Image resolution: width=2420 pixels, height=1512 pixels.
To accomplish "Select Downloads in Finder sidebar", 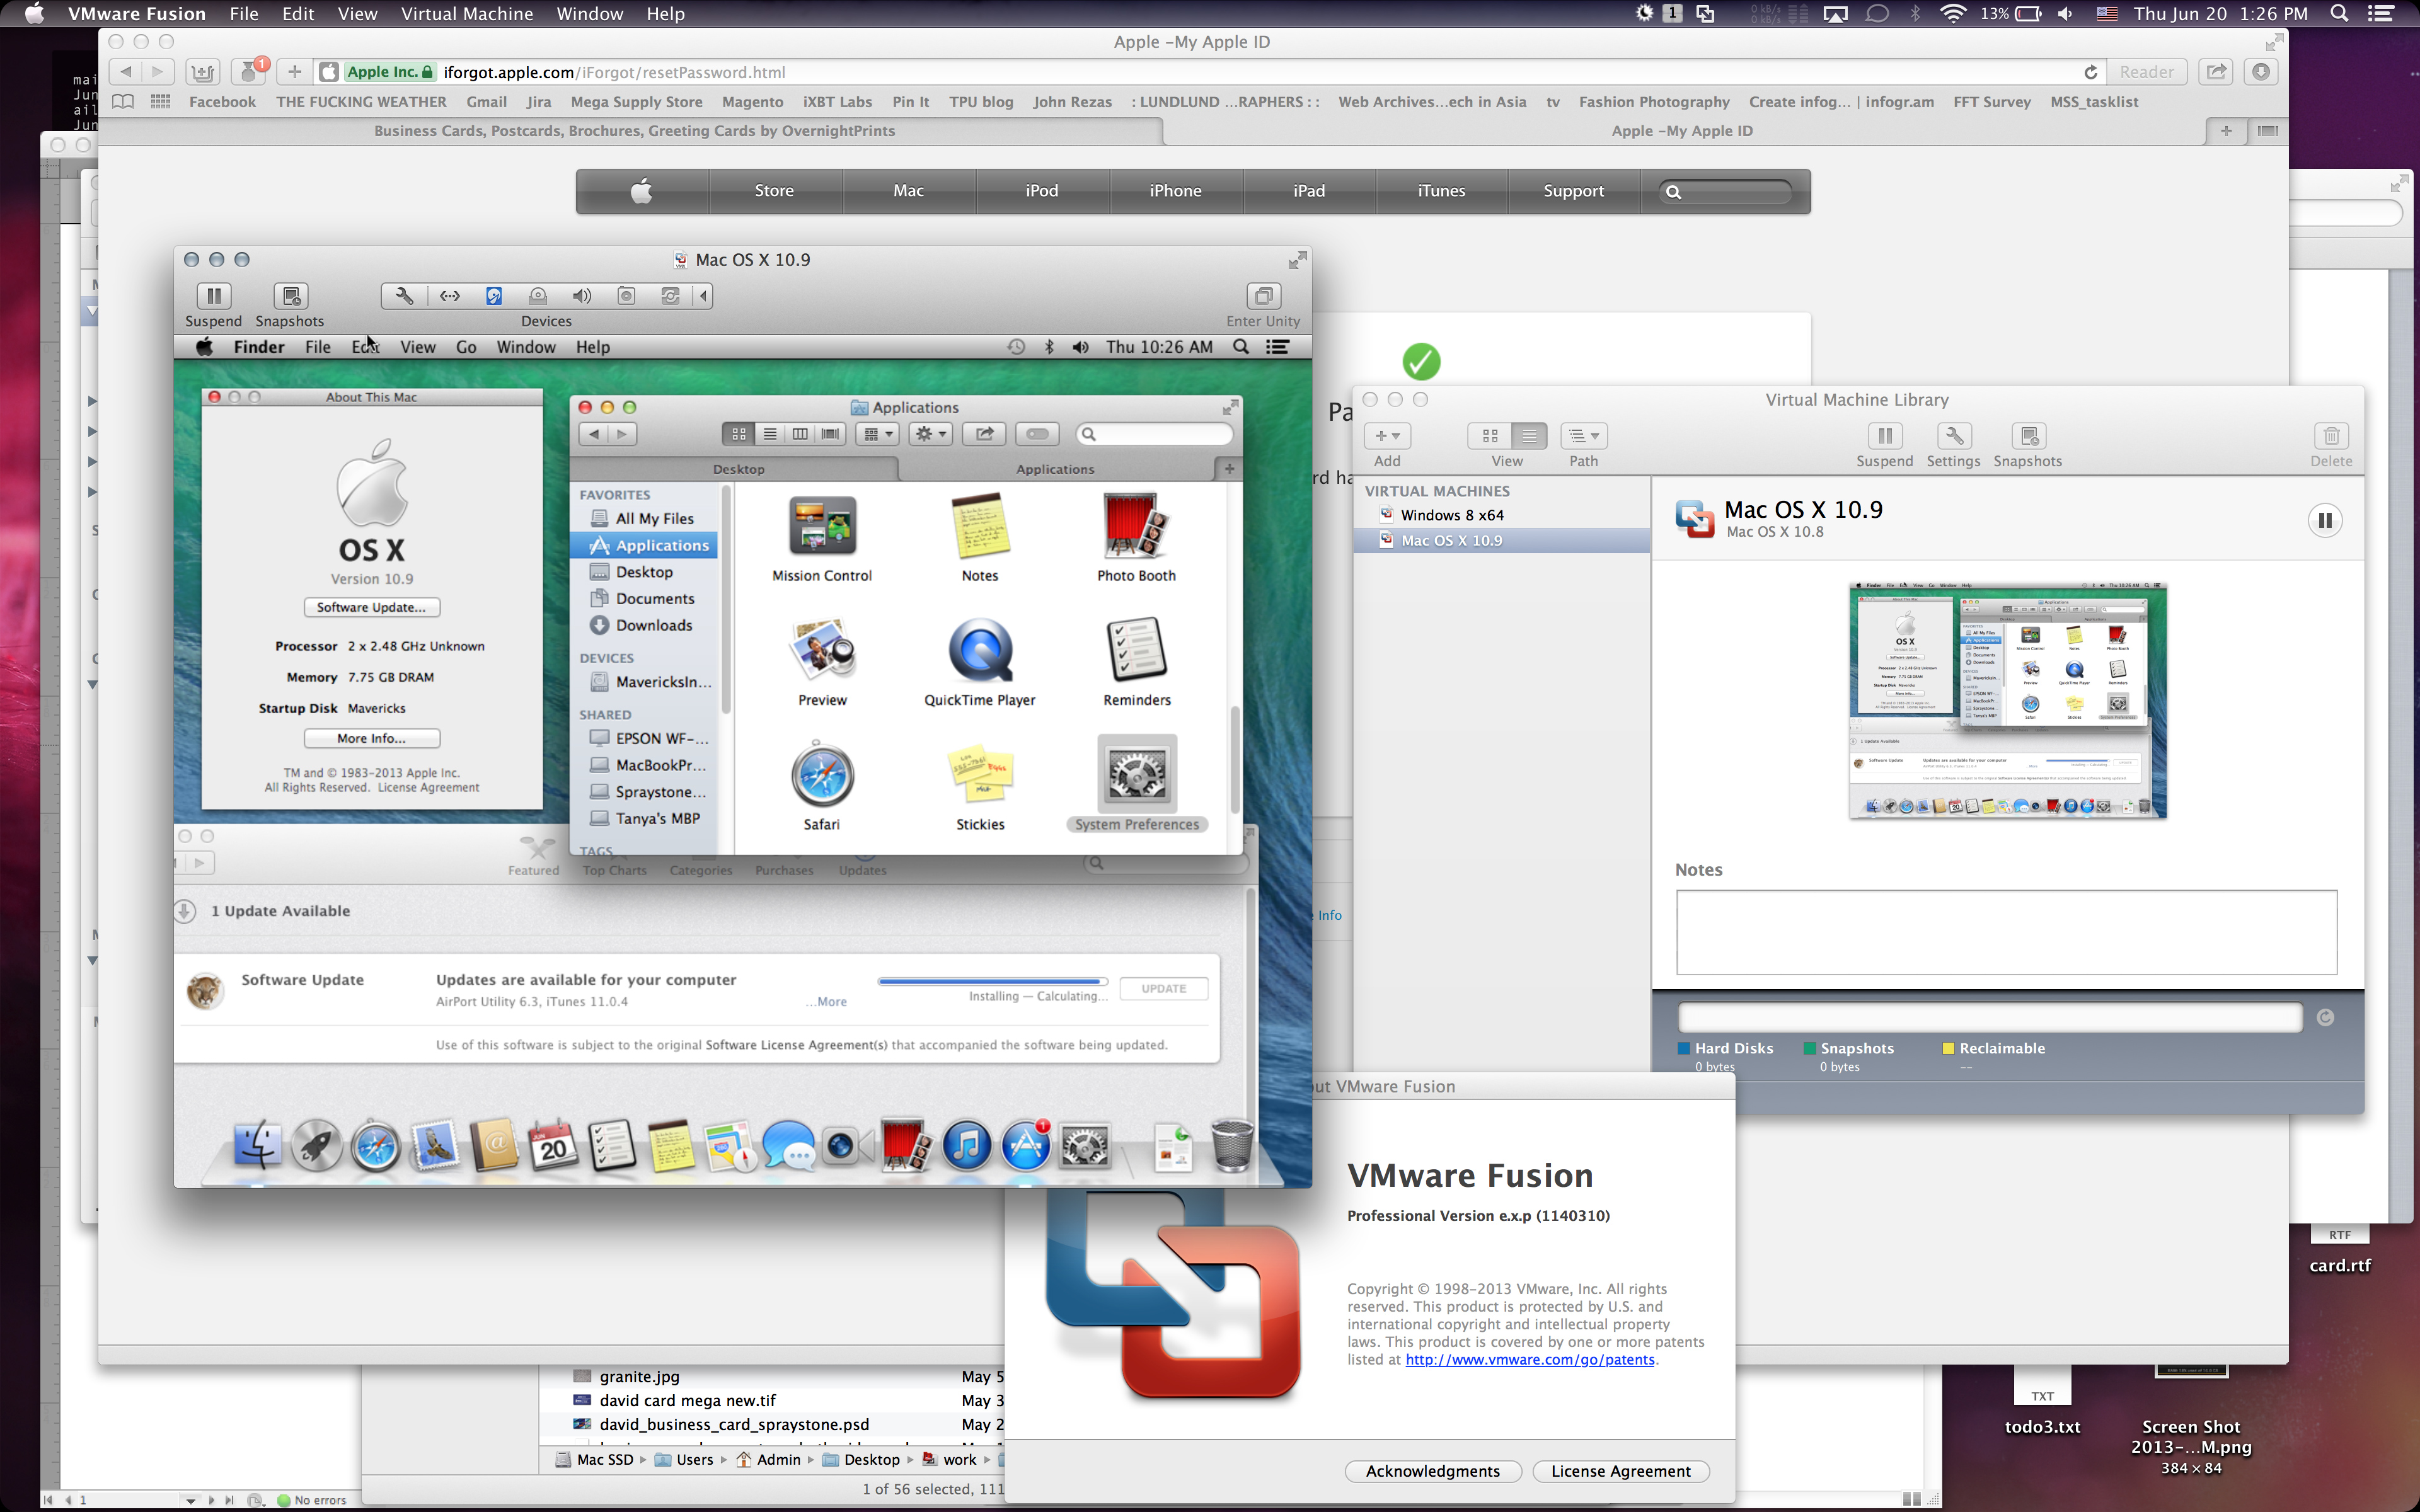I will click(653, 625).
